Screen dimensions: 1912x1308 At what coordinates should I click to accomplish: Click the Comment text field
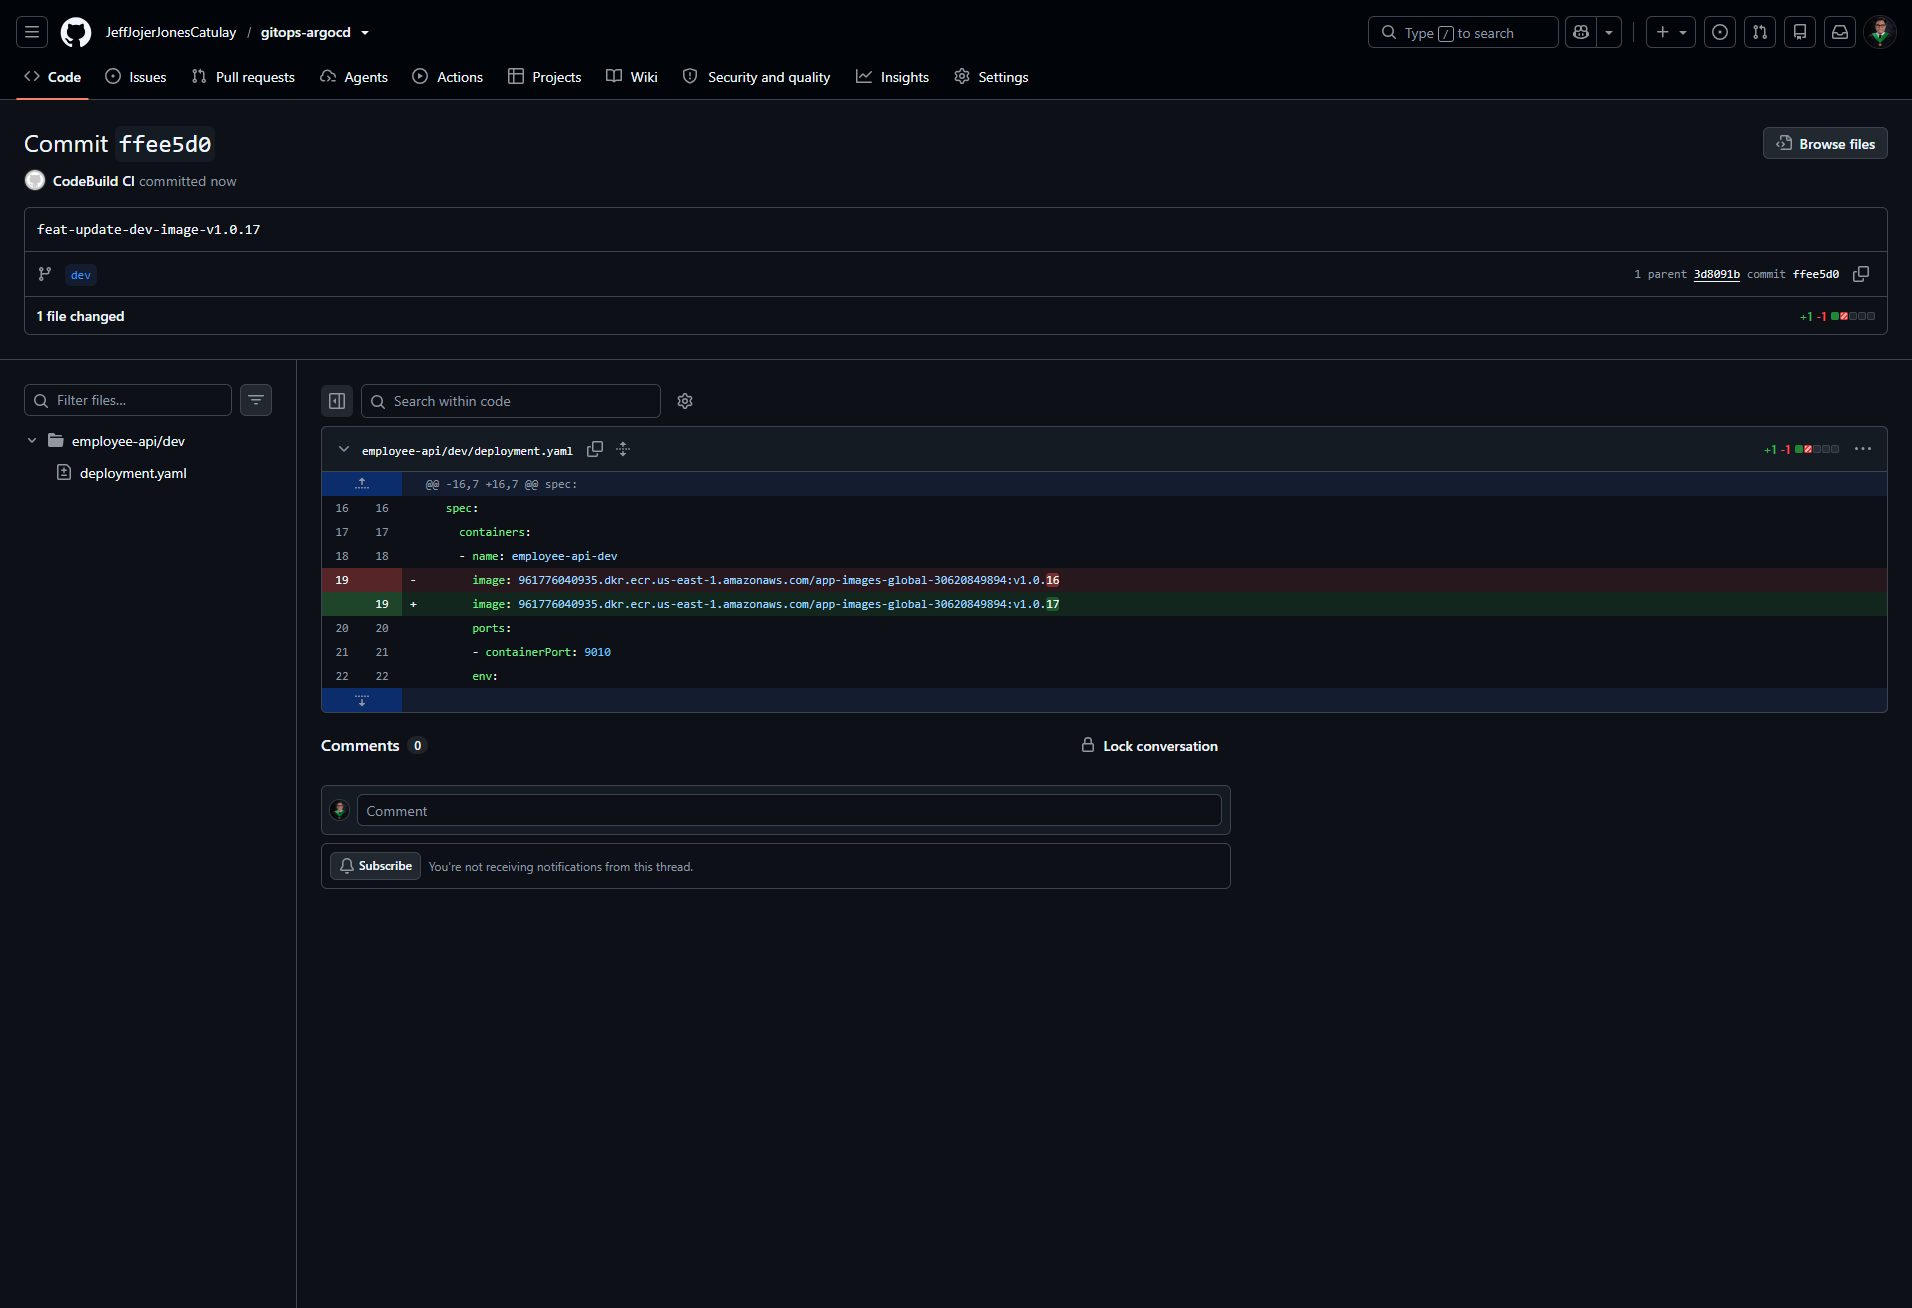click(789, 810)
